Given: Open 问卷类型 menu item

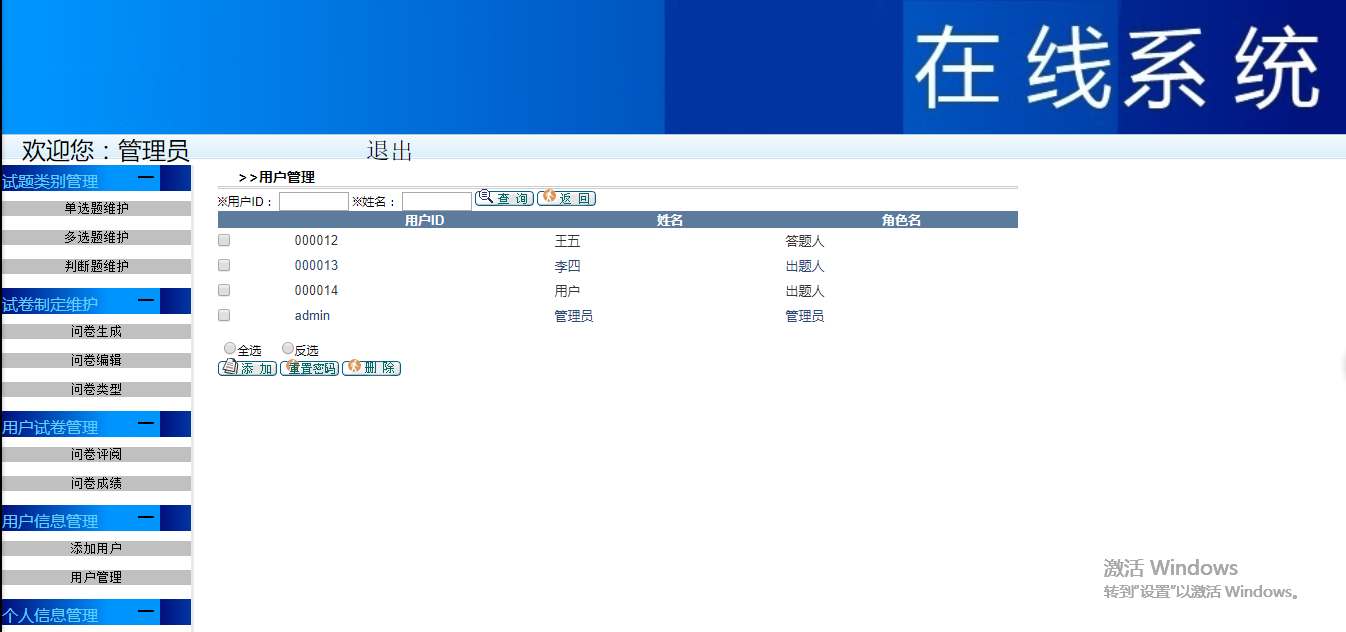Looking at the screenshot, I should tap(96, 389).
